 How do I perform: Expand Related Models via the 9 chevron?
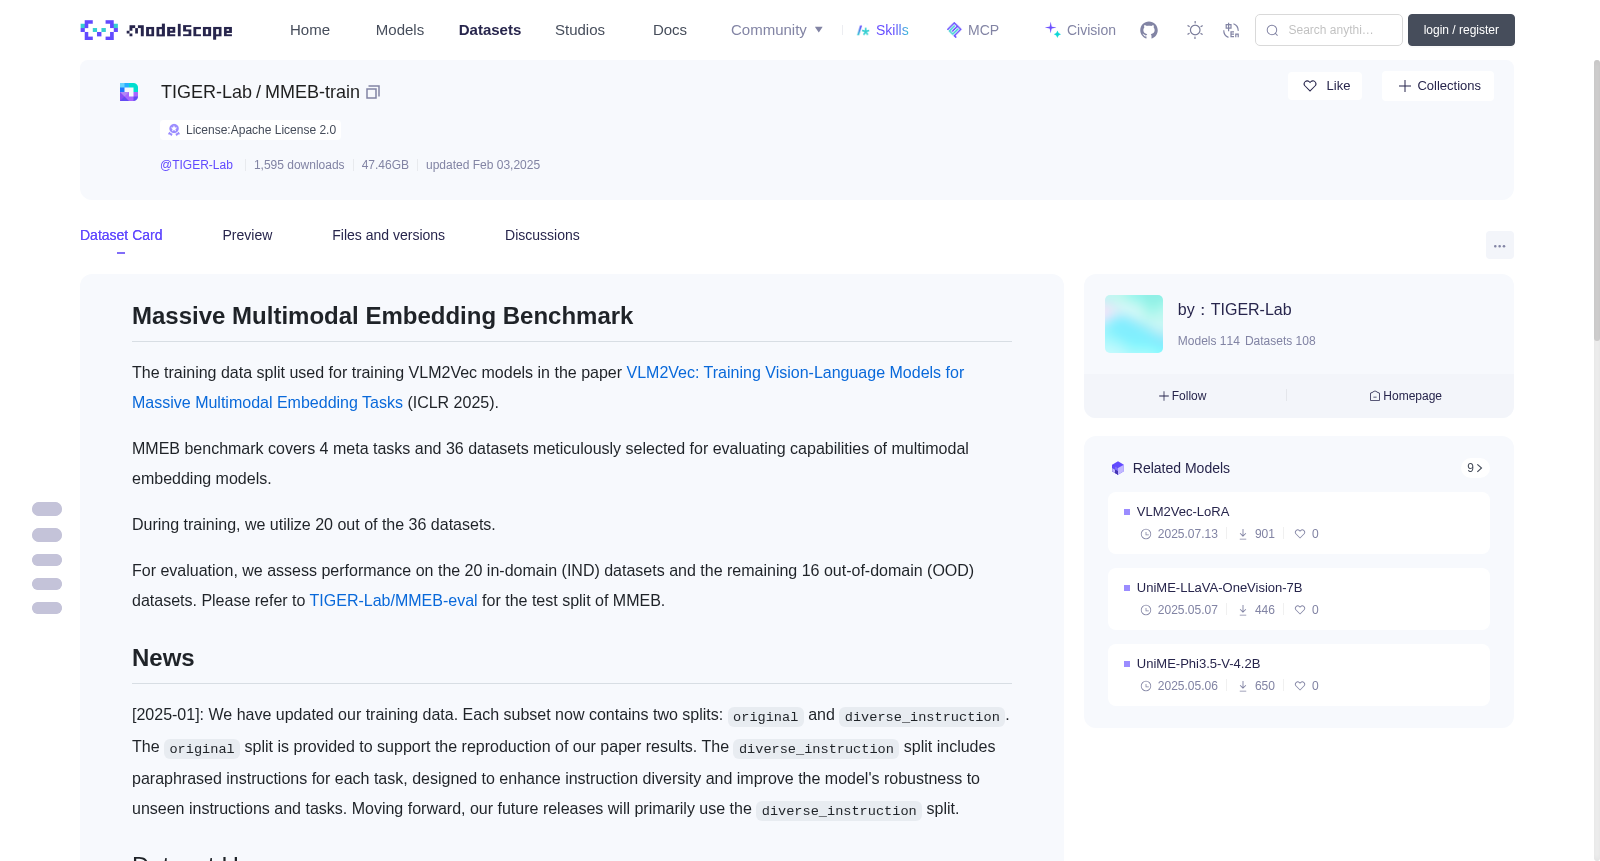1475,468
